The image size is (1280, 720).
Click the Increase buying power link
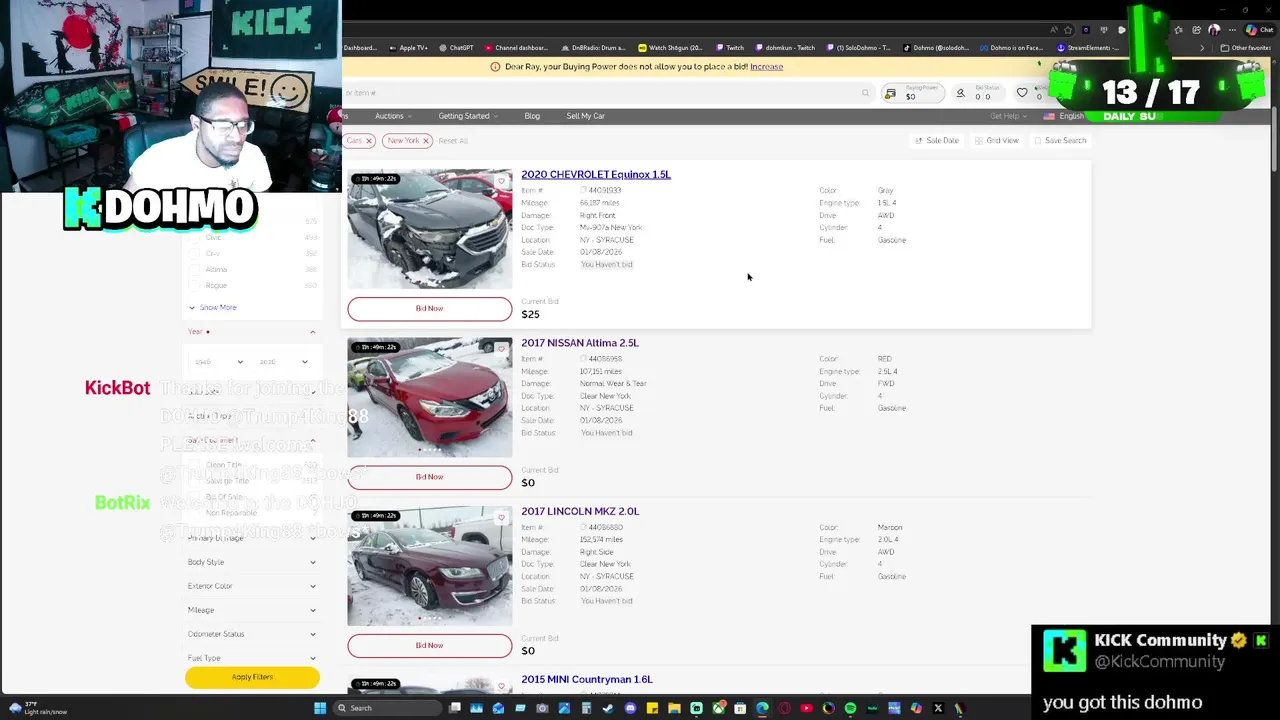pos(766,67)
